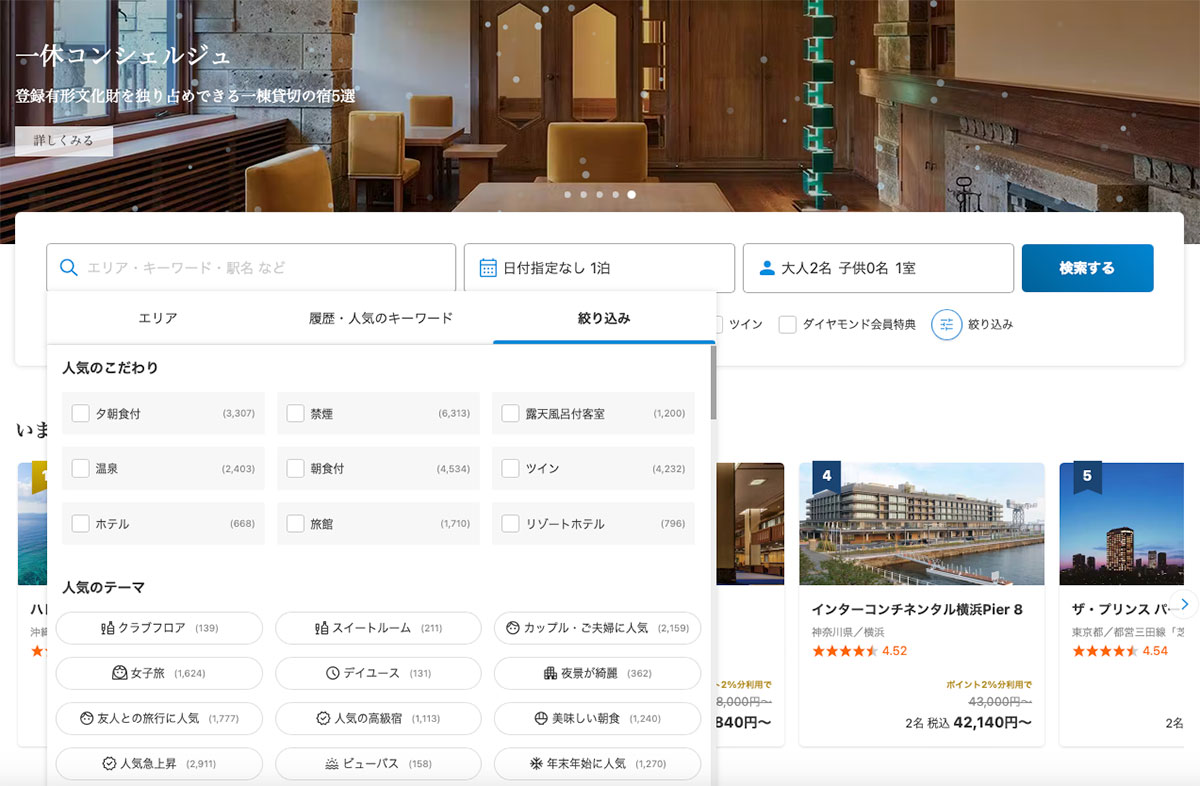Check the リゾートホテル checkbox
This screenshot has height=786, width=1200.
(510, 523)
